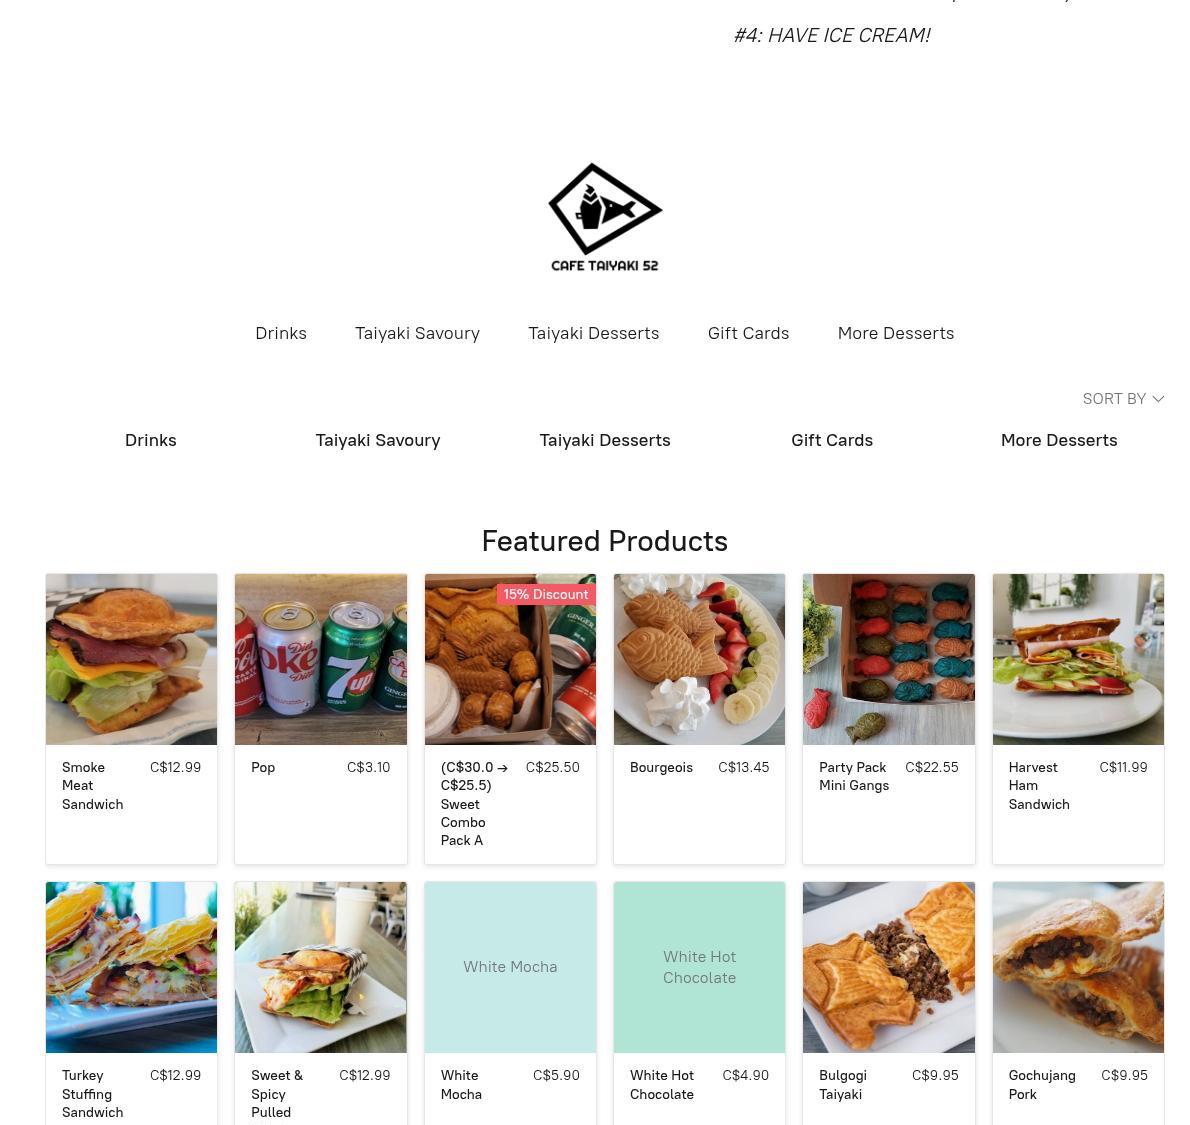Click the bold Drinks category link

click(150, 440)
